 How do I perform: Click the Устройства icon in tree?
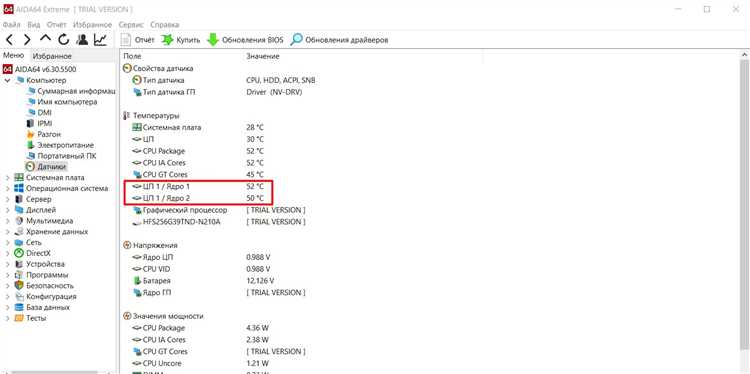pyautogui.click(x=19, y=264)
